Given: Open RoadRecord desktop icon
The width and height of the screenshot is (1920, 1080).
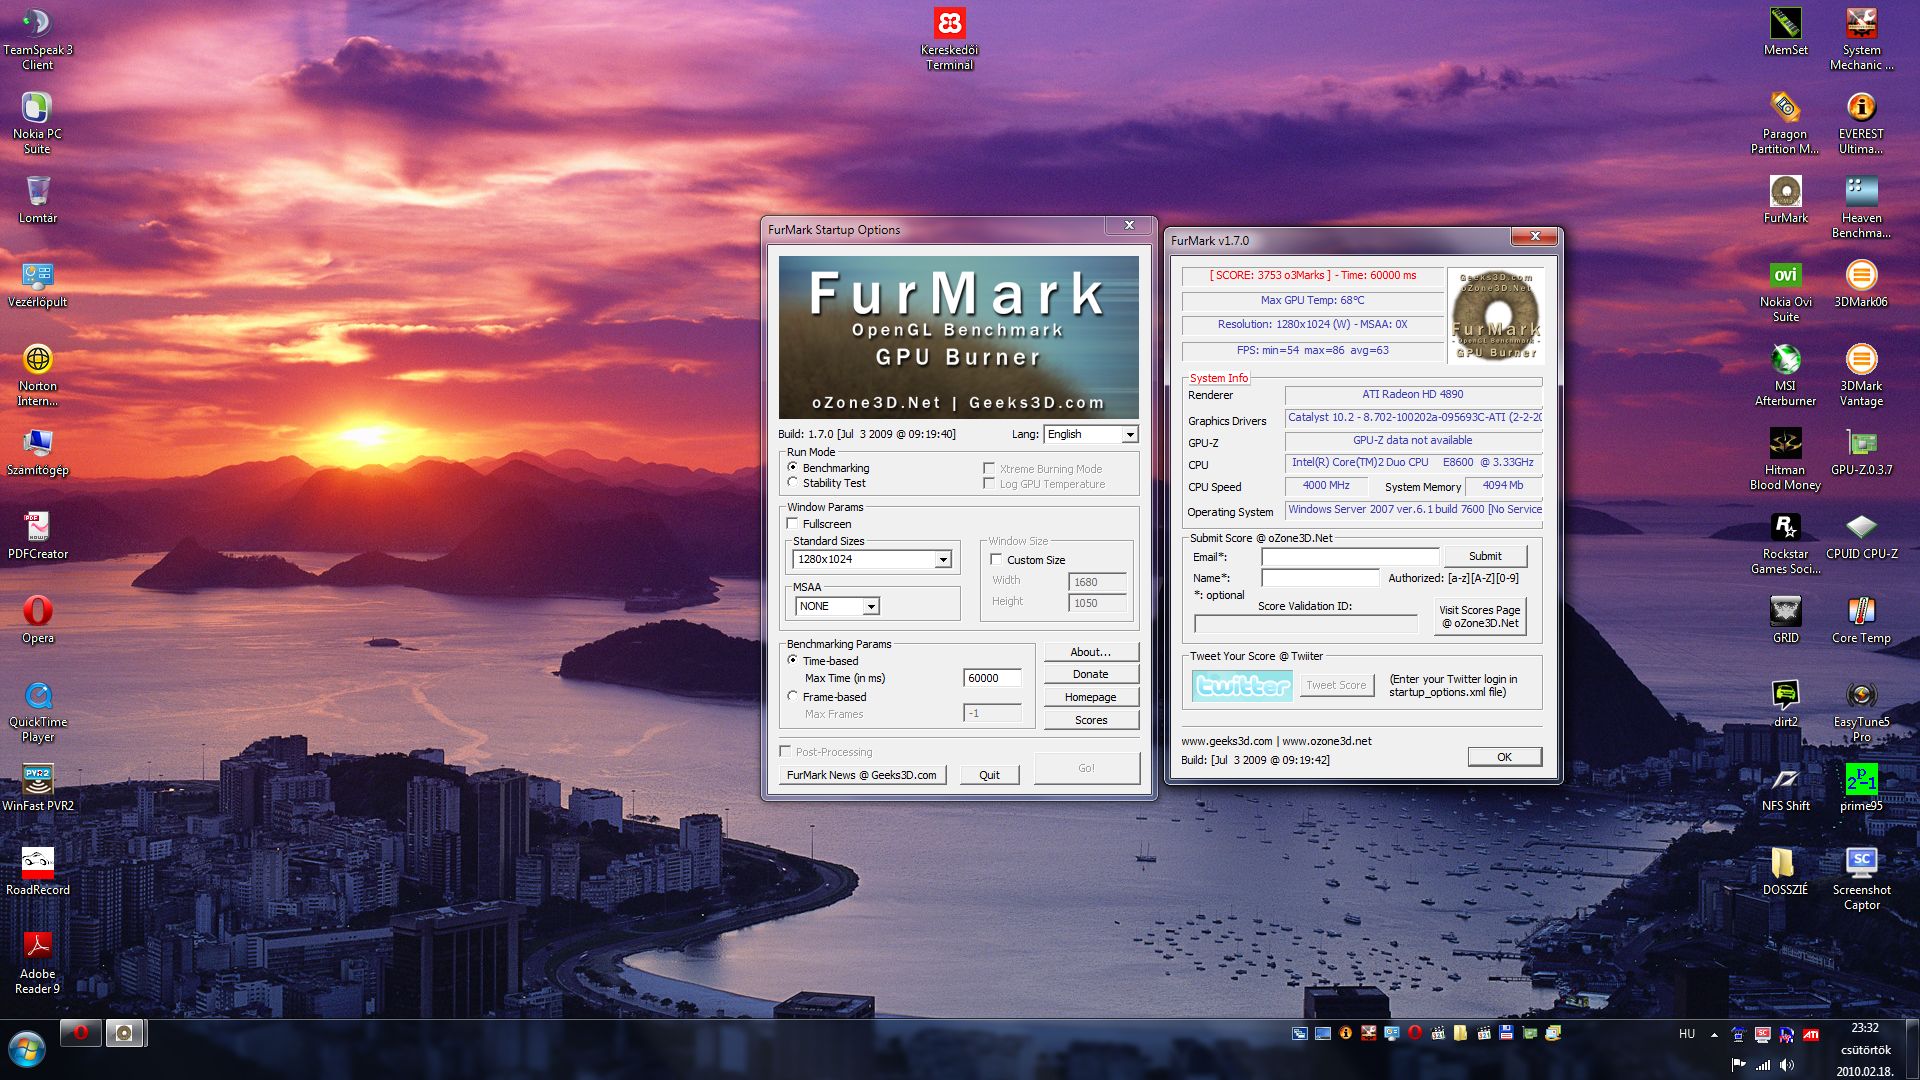Looking at the screenshot, I should click(x=37, y=872).
